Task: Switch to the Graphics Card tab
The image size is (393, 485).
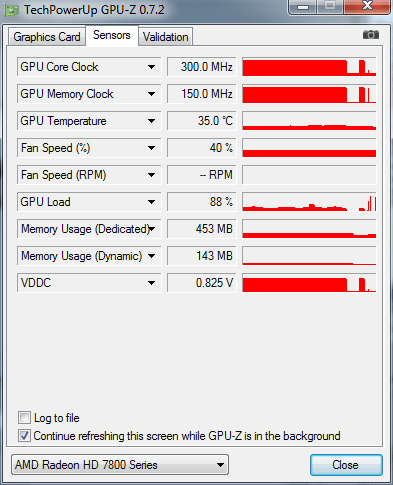Action: click(x=47, y=37)
